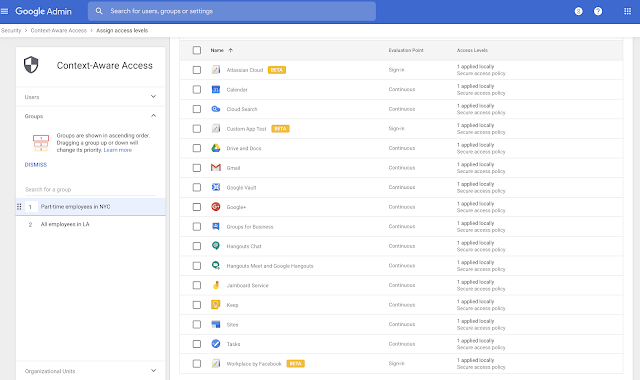
Task: Click the Sites app name
Action: pyautogui.click(x=232, y=324)
